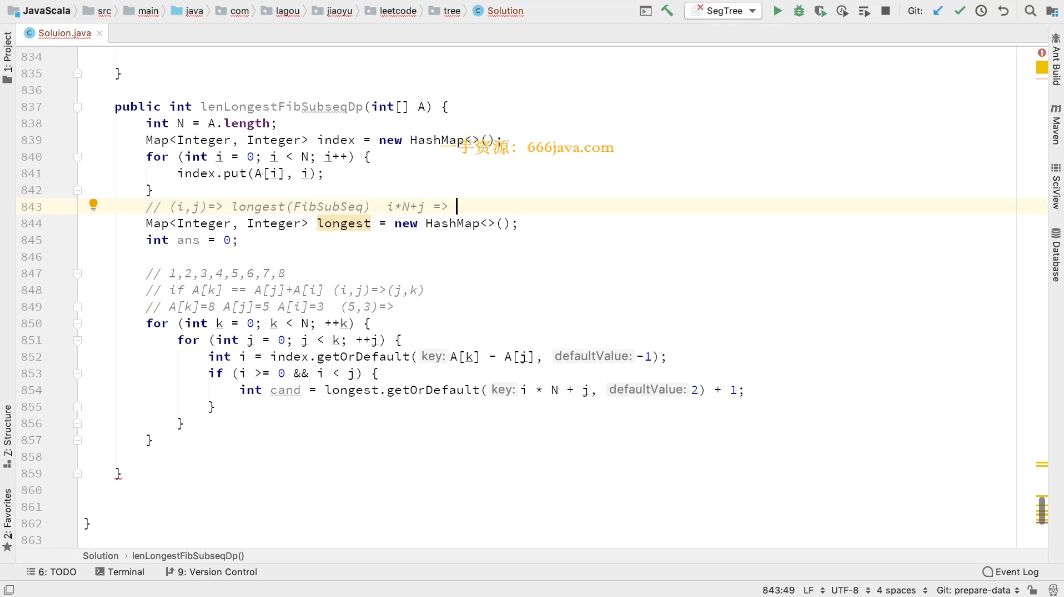Click the intention lightbulb on line 843
Screen dimensions: 1064x597
pos(93,205)
